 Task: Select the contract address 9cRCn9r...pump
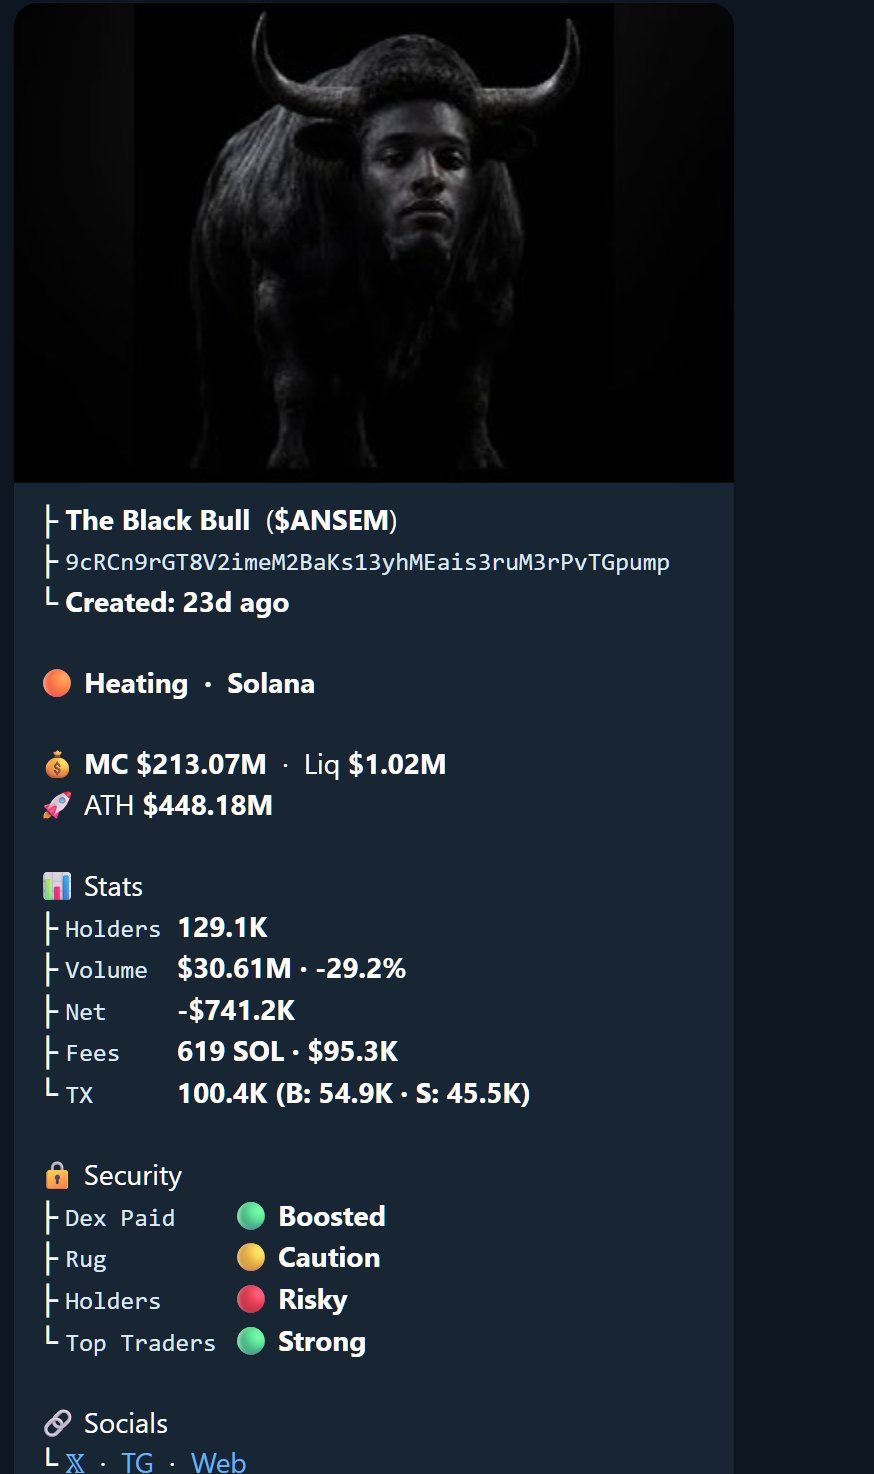pos(367,562)
